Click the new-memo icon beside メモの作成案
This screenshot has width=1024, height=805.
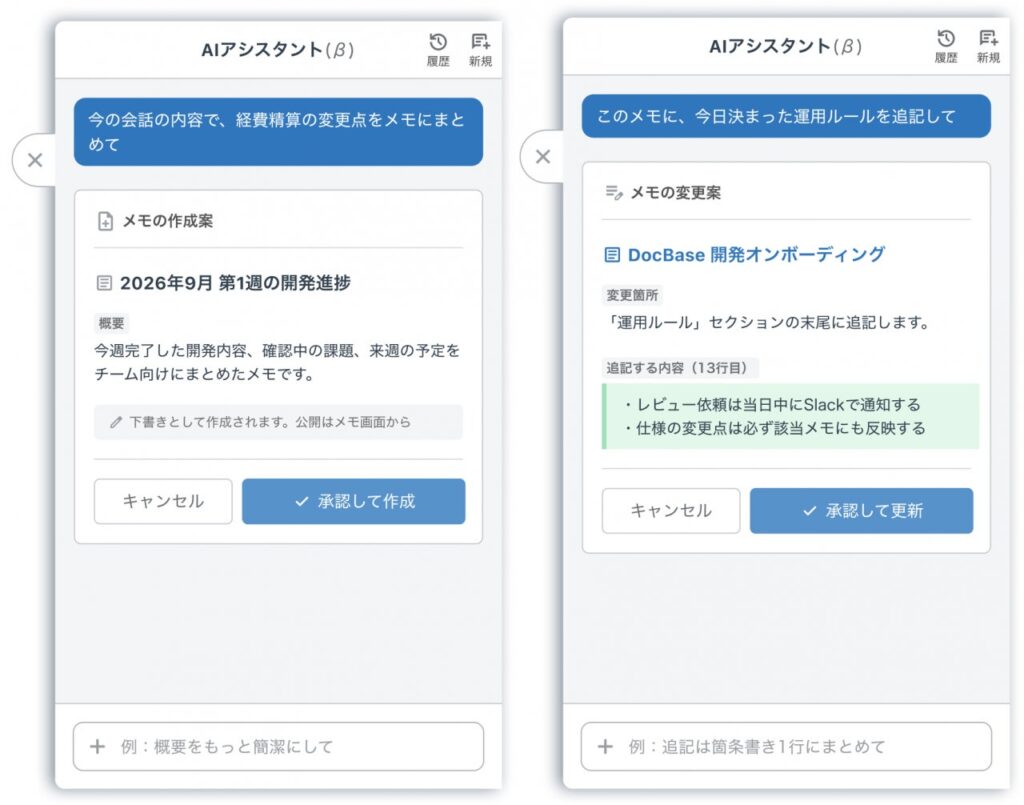click(x=105, y=221)
